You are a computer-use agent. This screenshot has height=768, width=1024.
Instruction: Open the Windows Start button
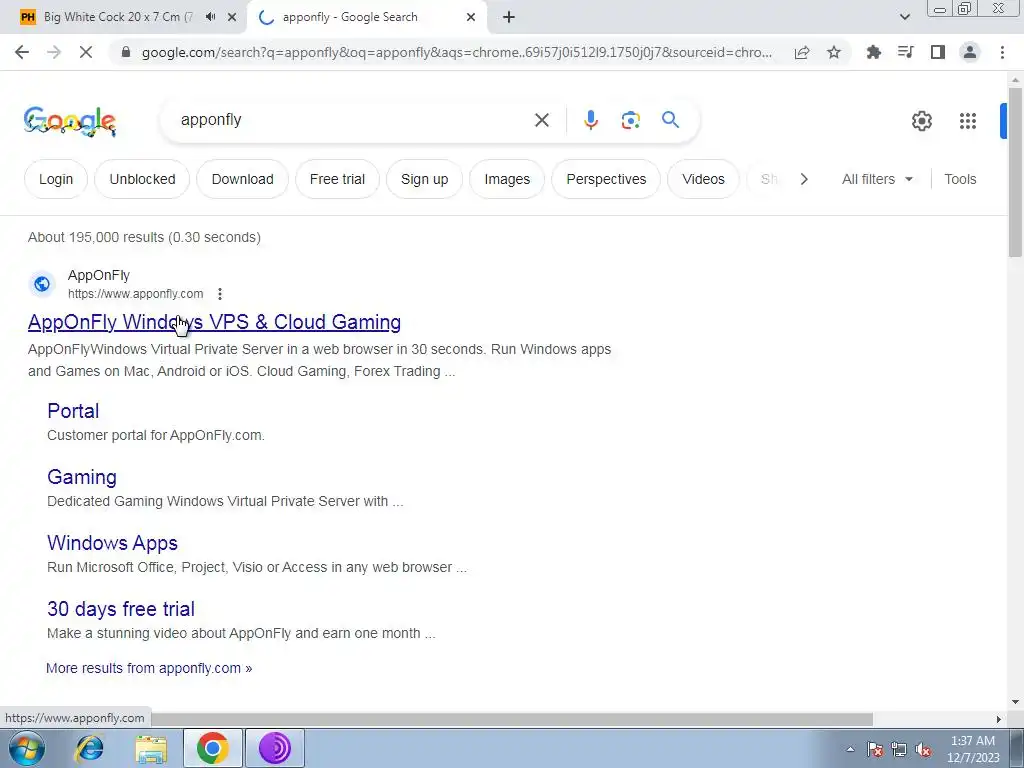27,748
